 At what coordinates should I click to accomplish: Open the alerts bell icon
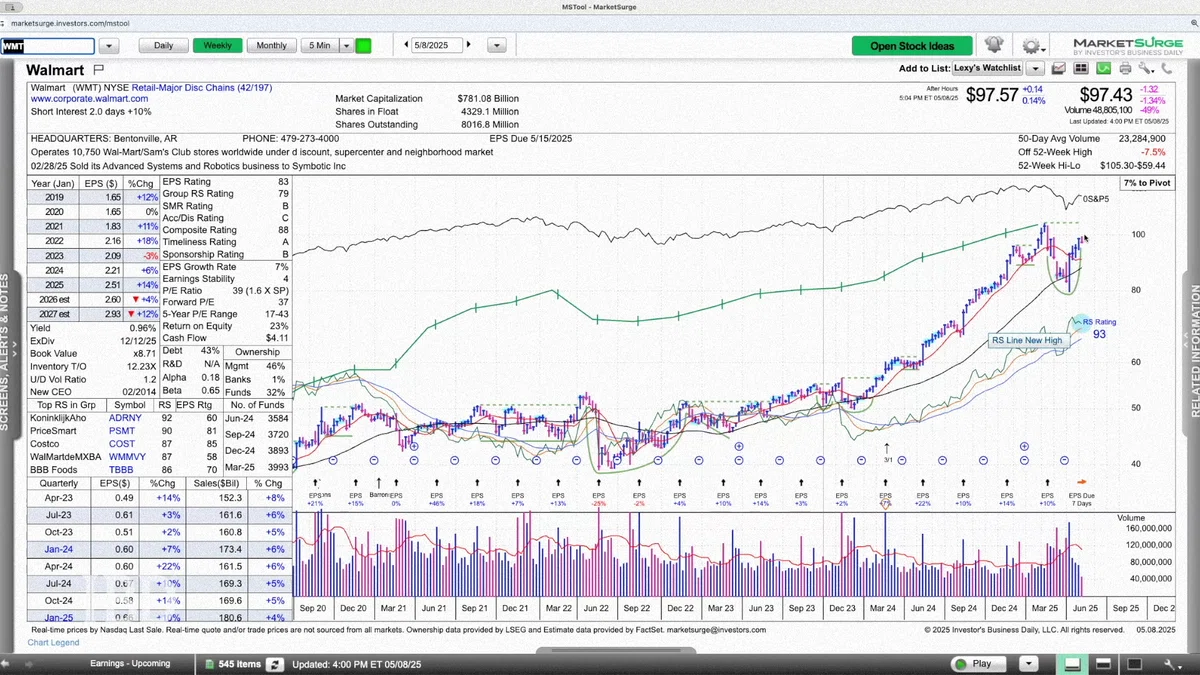click(994, 46)
